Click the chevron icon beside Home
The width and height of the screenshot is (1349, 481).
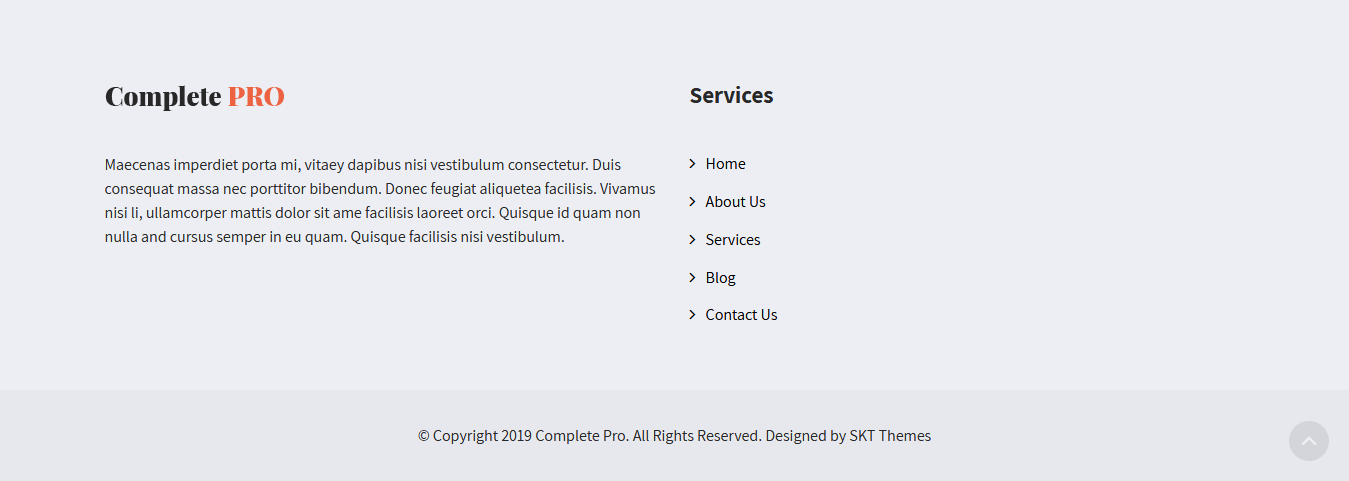point(692,164)
